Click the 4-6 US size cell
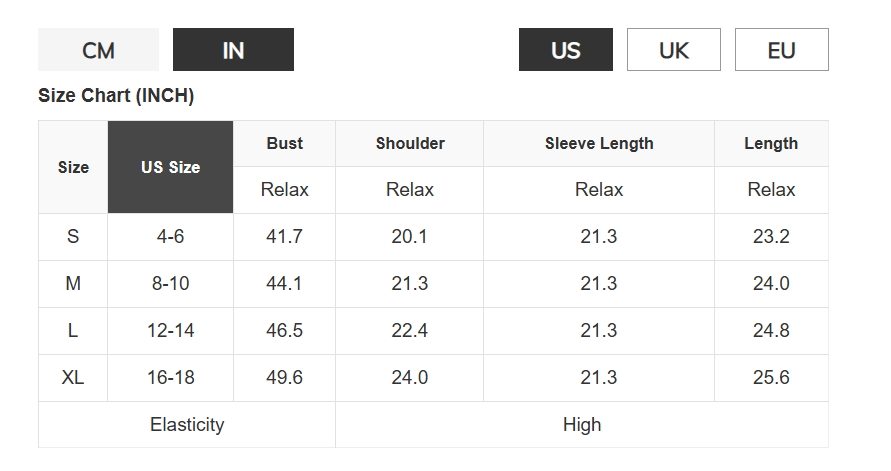891x471 pixels. [170, 237]
